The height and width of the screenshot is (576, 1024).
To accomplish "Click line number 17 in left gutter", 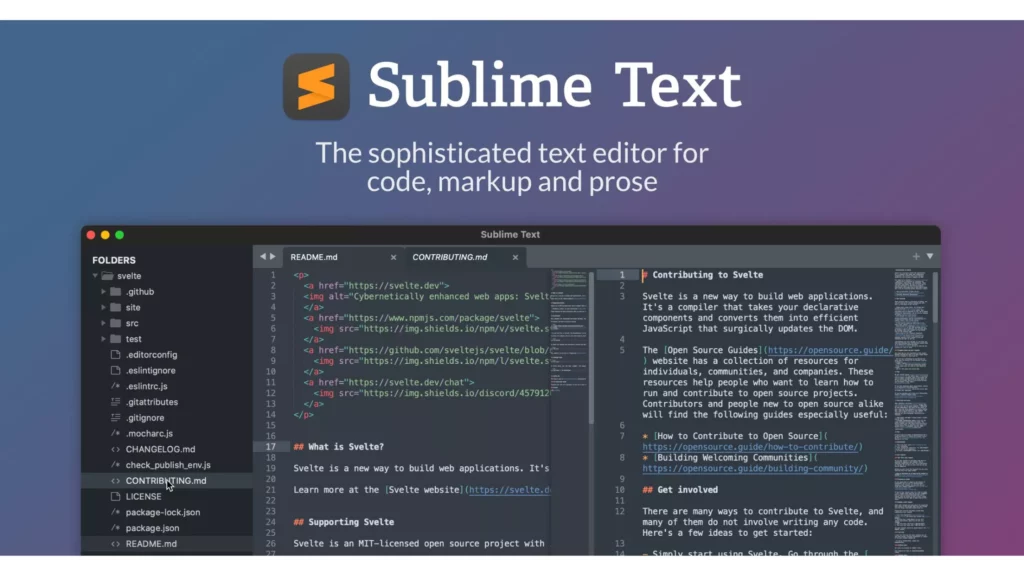I will tap(270, 447).
